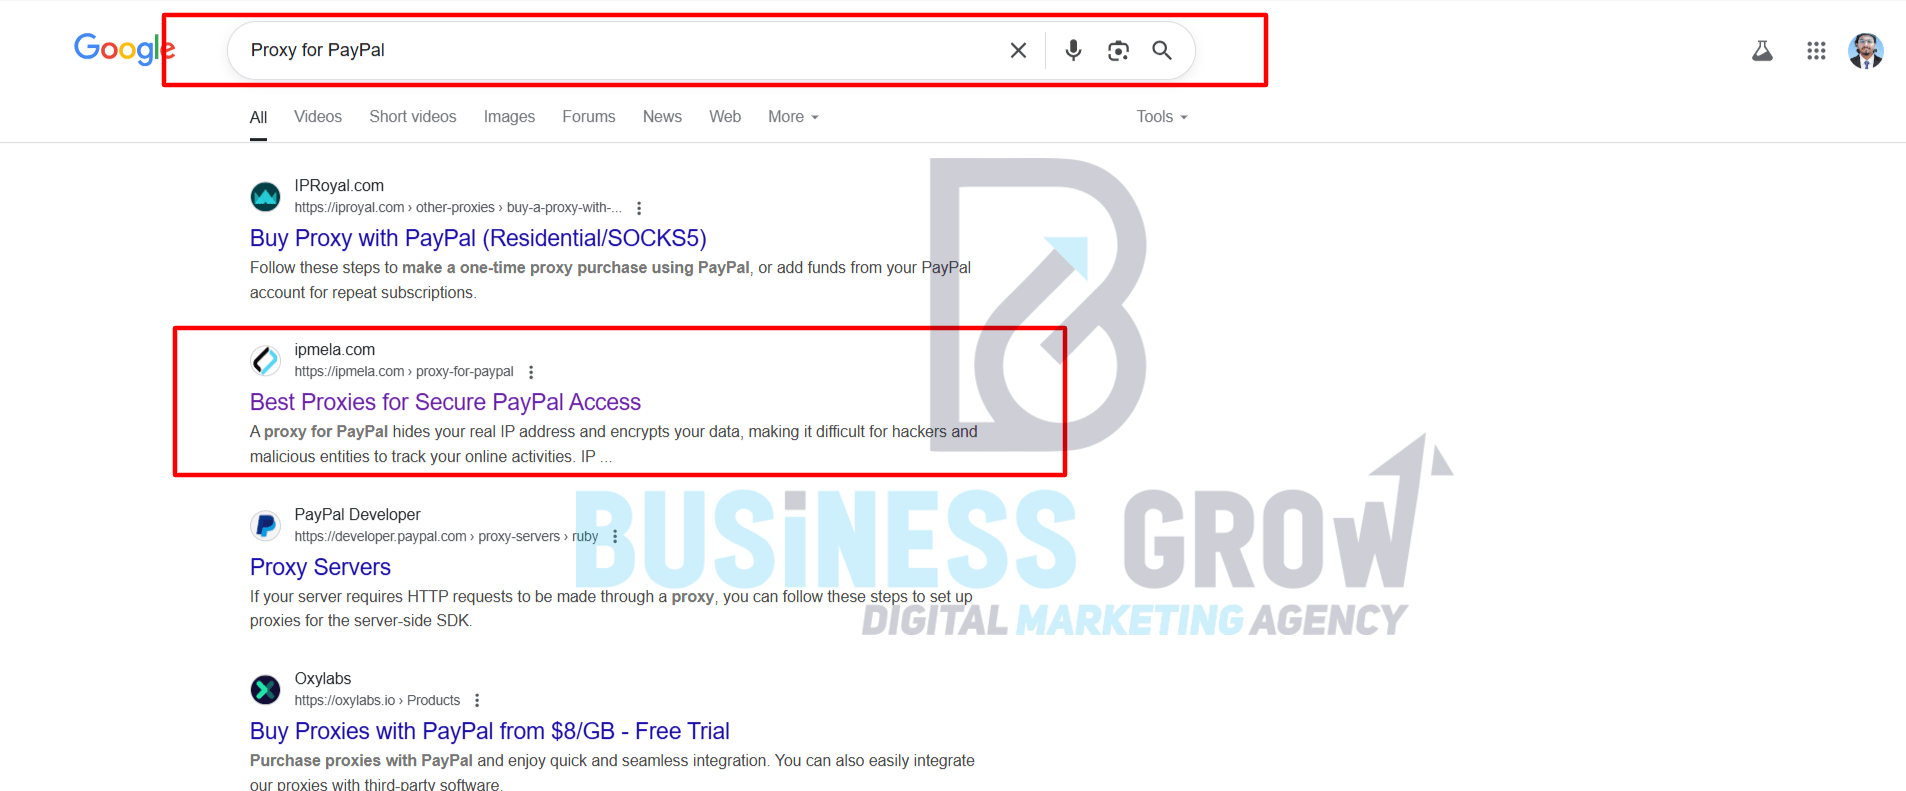
Task: Click the ipmela.com proxy-for-paypal URL
Action: 404,372
